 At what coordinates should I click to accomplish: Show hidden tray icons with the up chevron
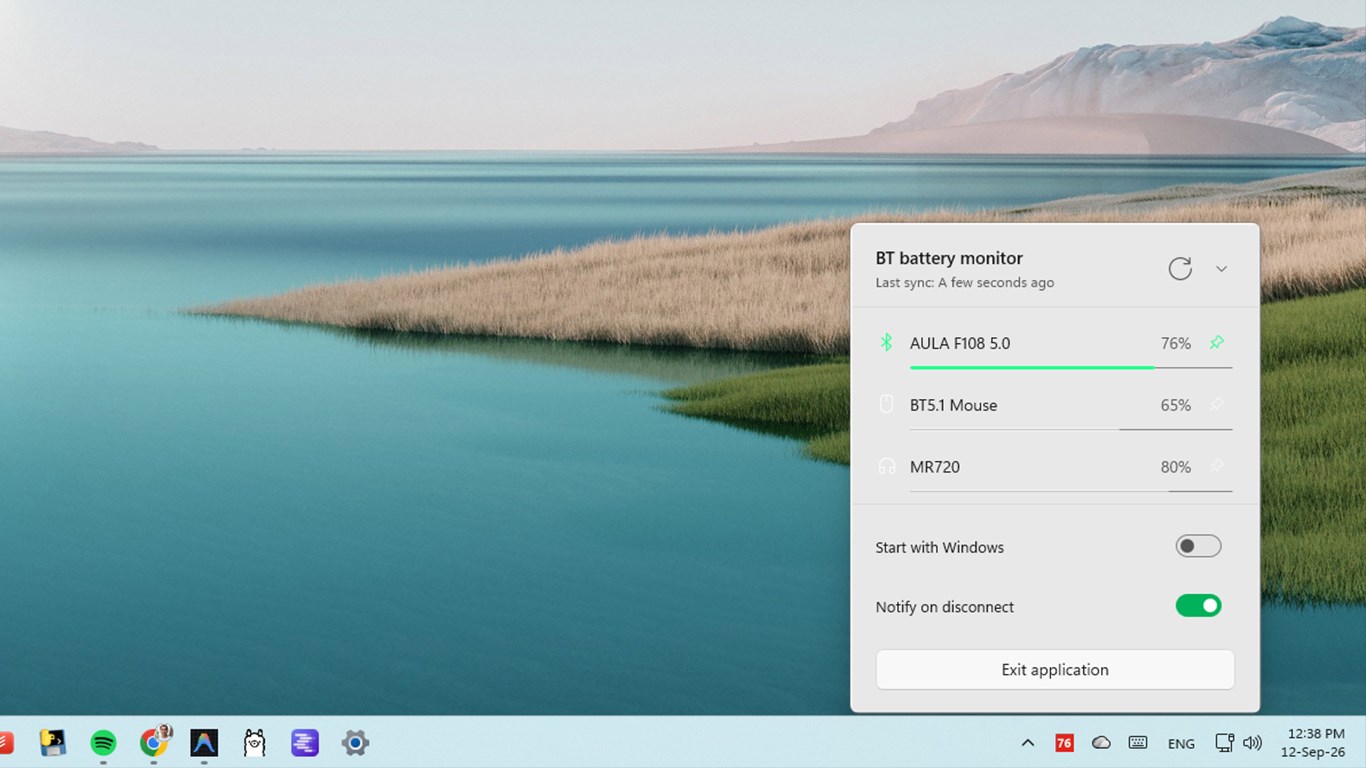(1027, 743)
